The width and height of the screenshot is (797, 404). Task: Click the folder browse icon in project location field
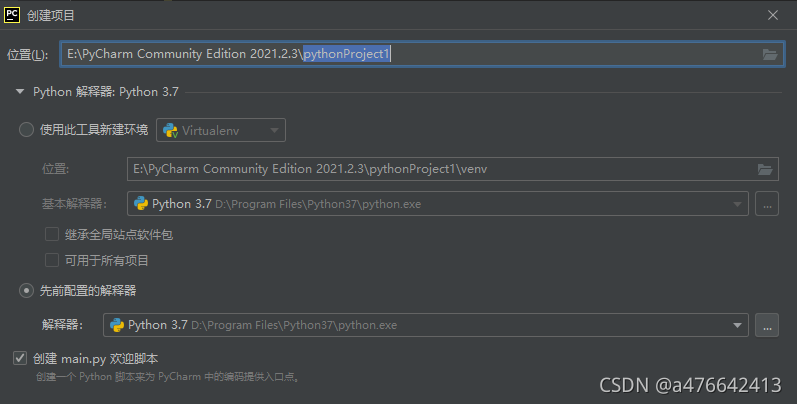(x=770, y=54)
